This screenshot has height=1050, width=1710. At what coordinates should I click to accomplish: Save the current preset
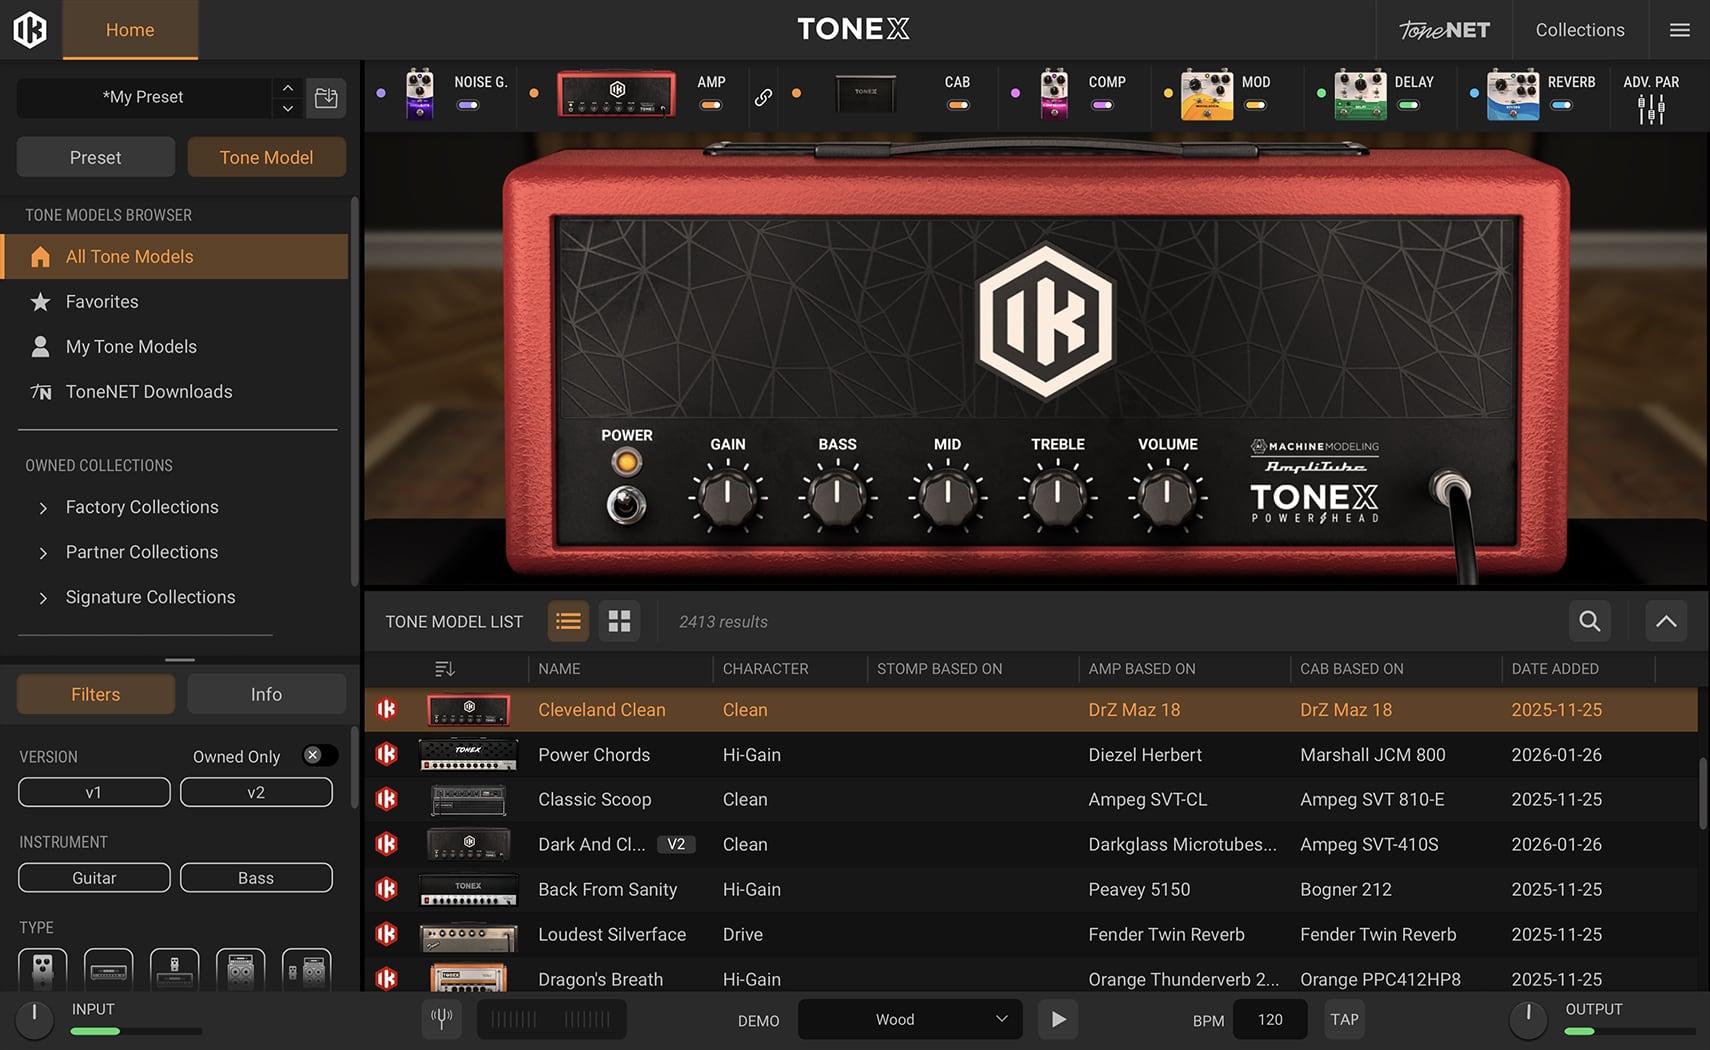point(326,97)
